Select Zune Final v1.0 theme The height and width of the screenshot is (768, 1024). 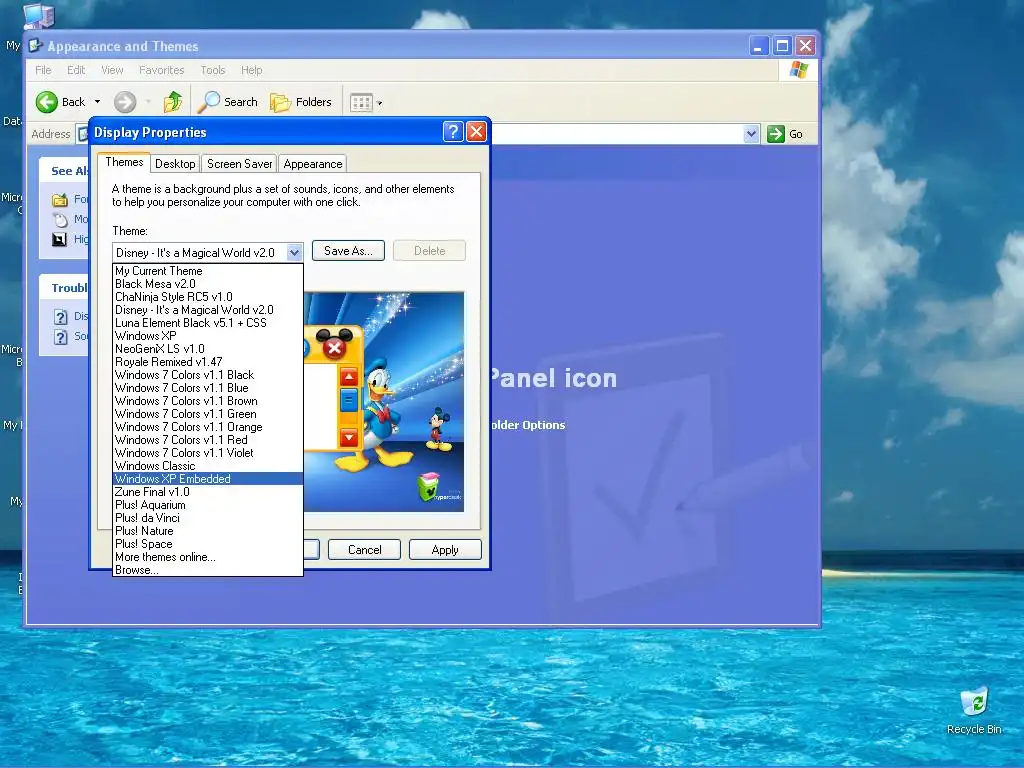click(208, 492)
